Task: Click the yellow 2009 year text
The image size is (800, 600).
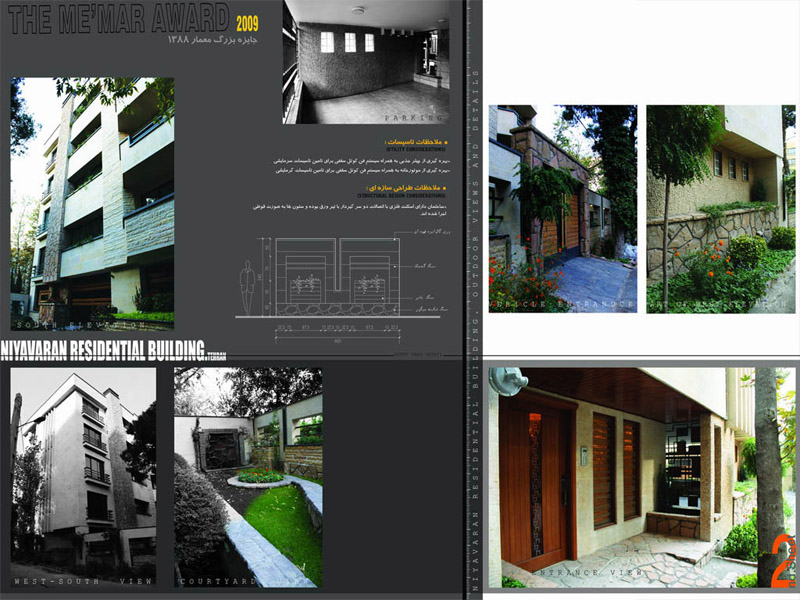Action: (x=247, y=23)
